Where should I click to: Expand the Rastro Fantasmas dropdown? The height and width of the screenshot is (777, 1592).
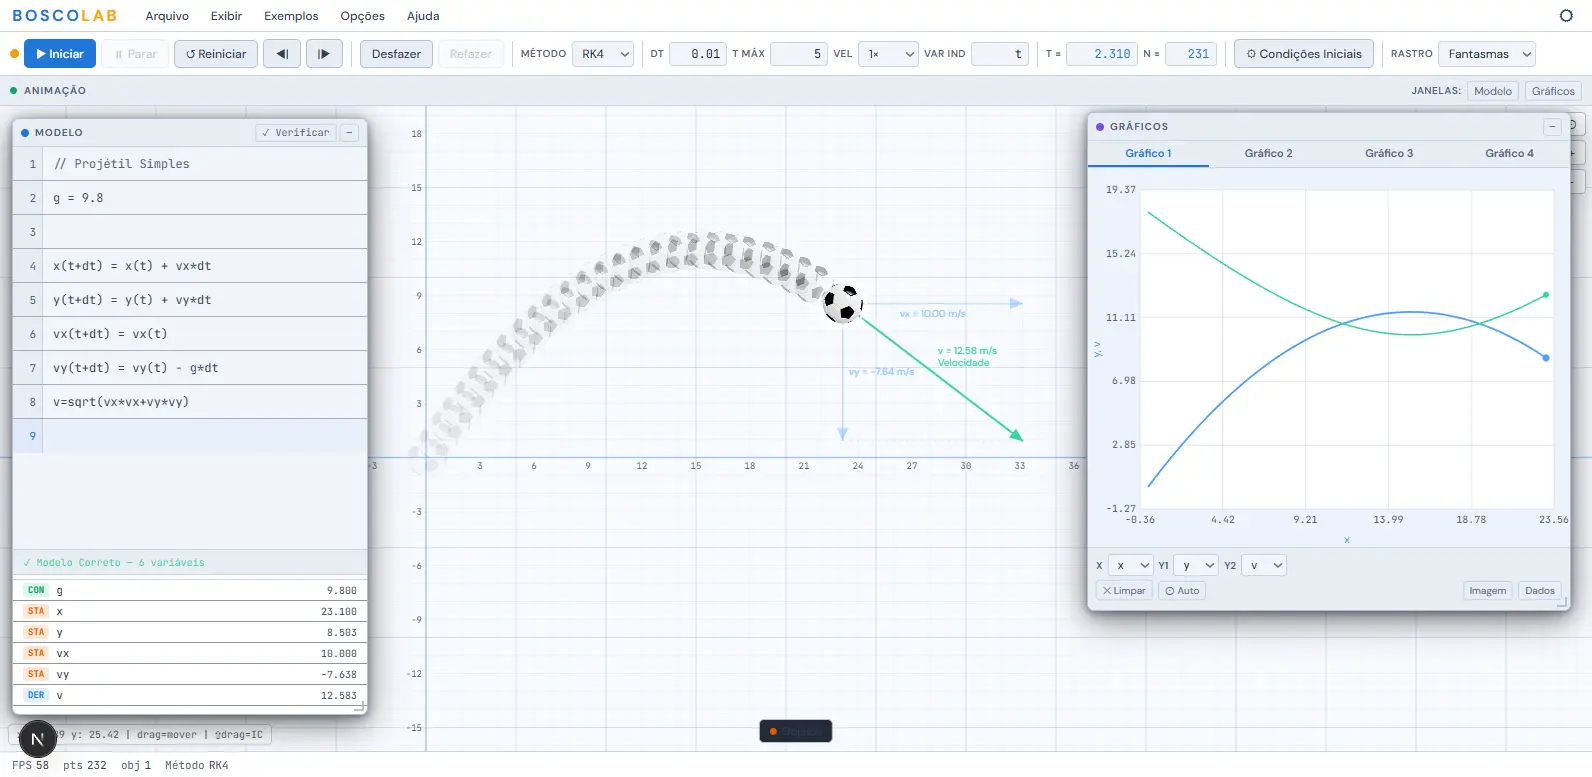click(x=1488, y=54)
